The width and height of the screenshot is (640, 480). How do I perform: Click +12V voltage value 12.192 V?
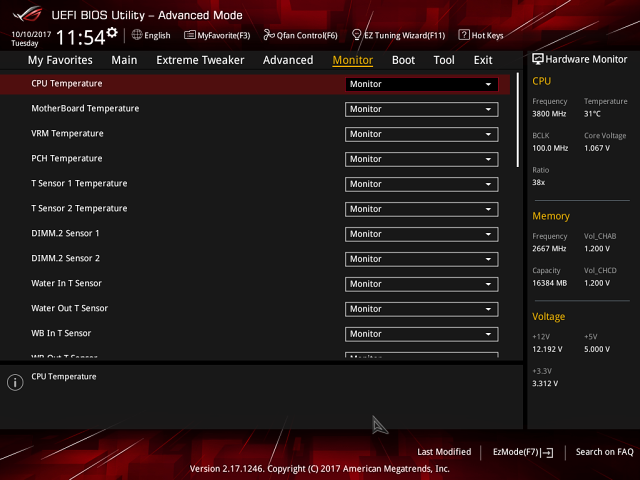(547, 349)
